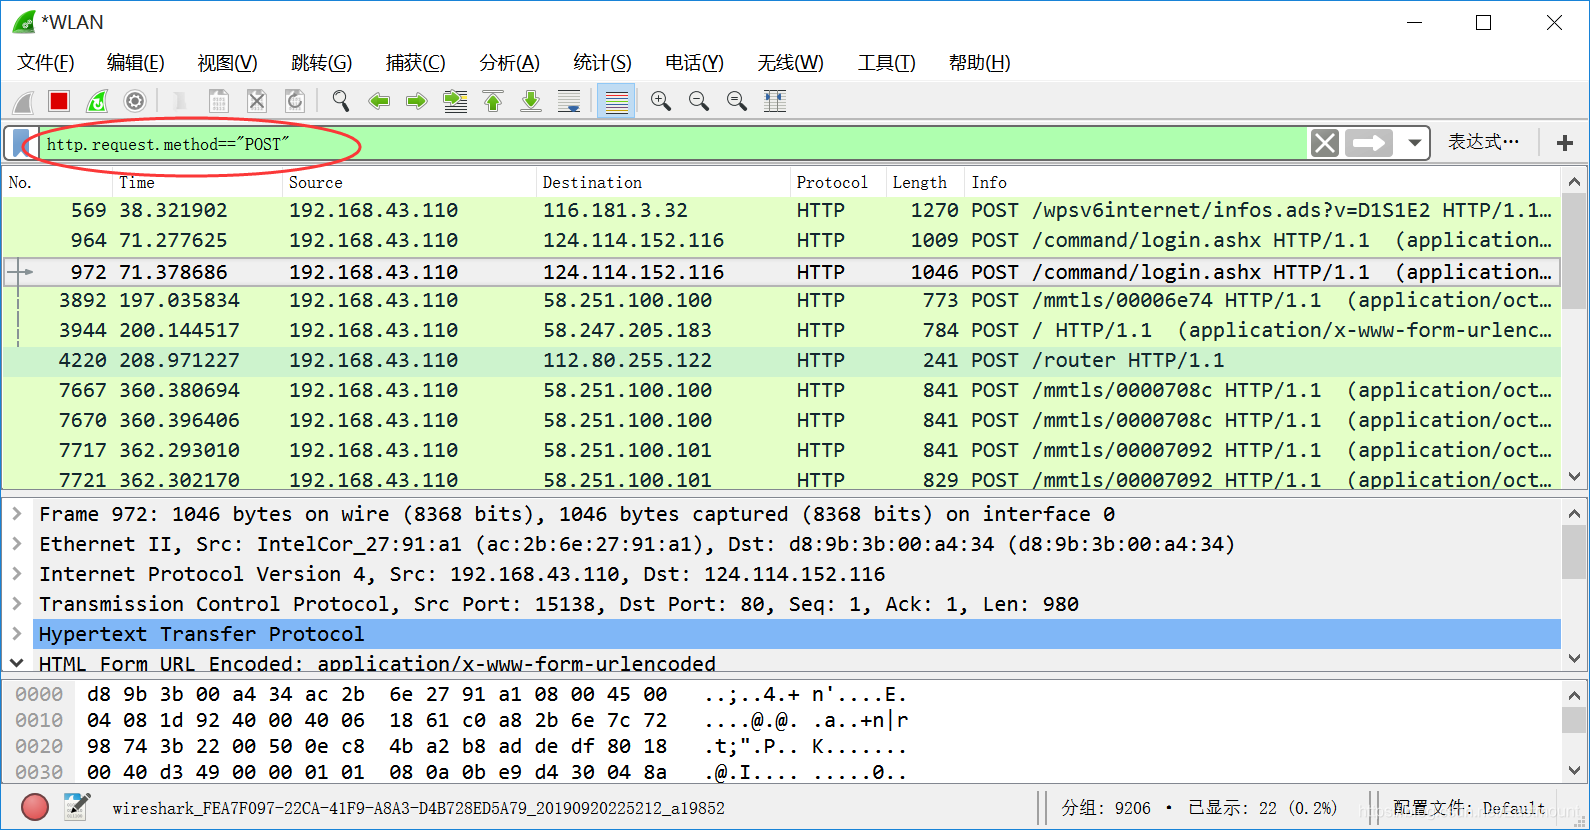The image size is (1590, 830).
Task: Open the 跳转(G) menu
Action: pyautogui.click(x=321, y=63)
